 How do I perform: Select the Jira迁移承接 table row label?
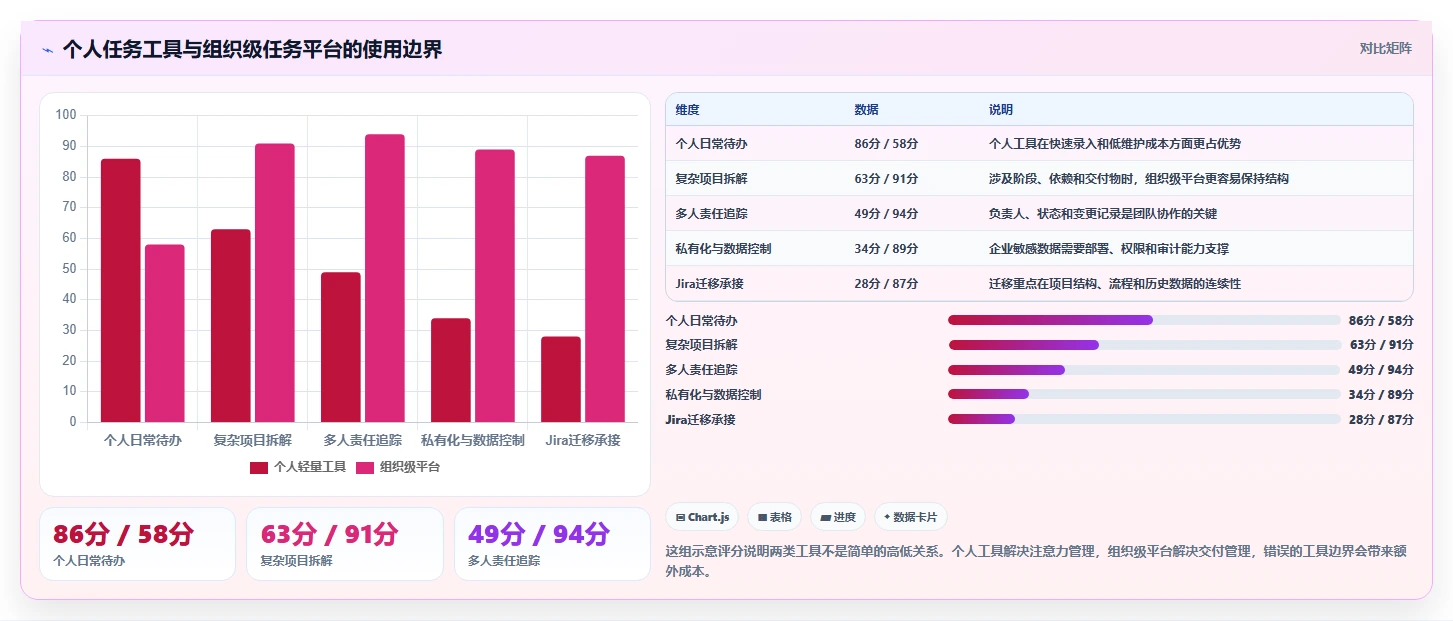pos(709,284)
